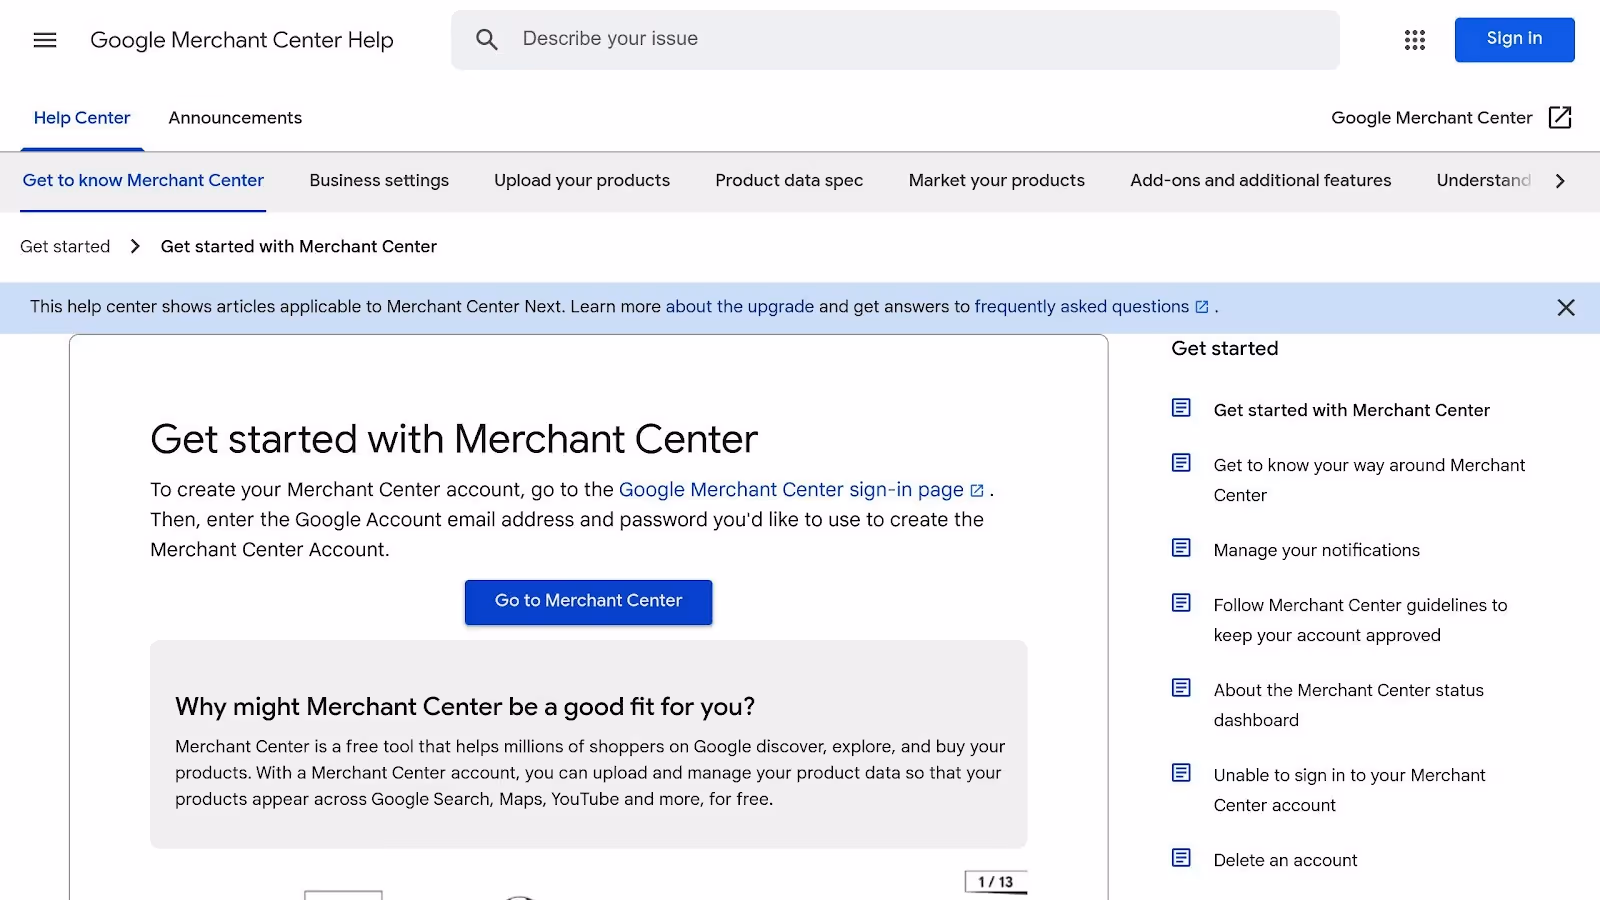Open the about the upgrade link
Image resolution: width=1600 pixels, height=900 pixels.
[740, 307]
